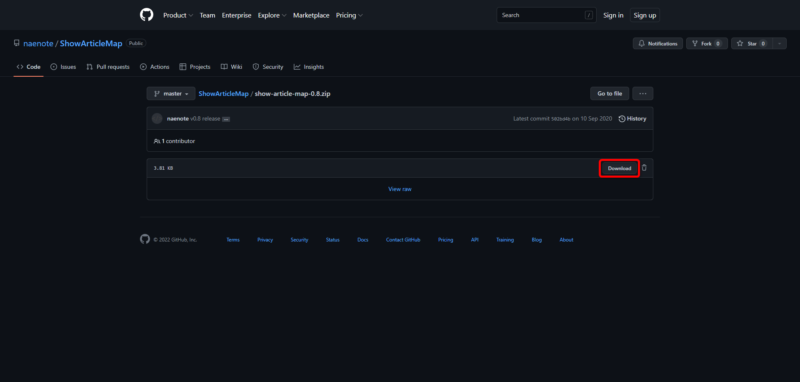Star the repository with Star button
This screenshot has width=800, height=382.
coord(752,44)
